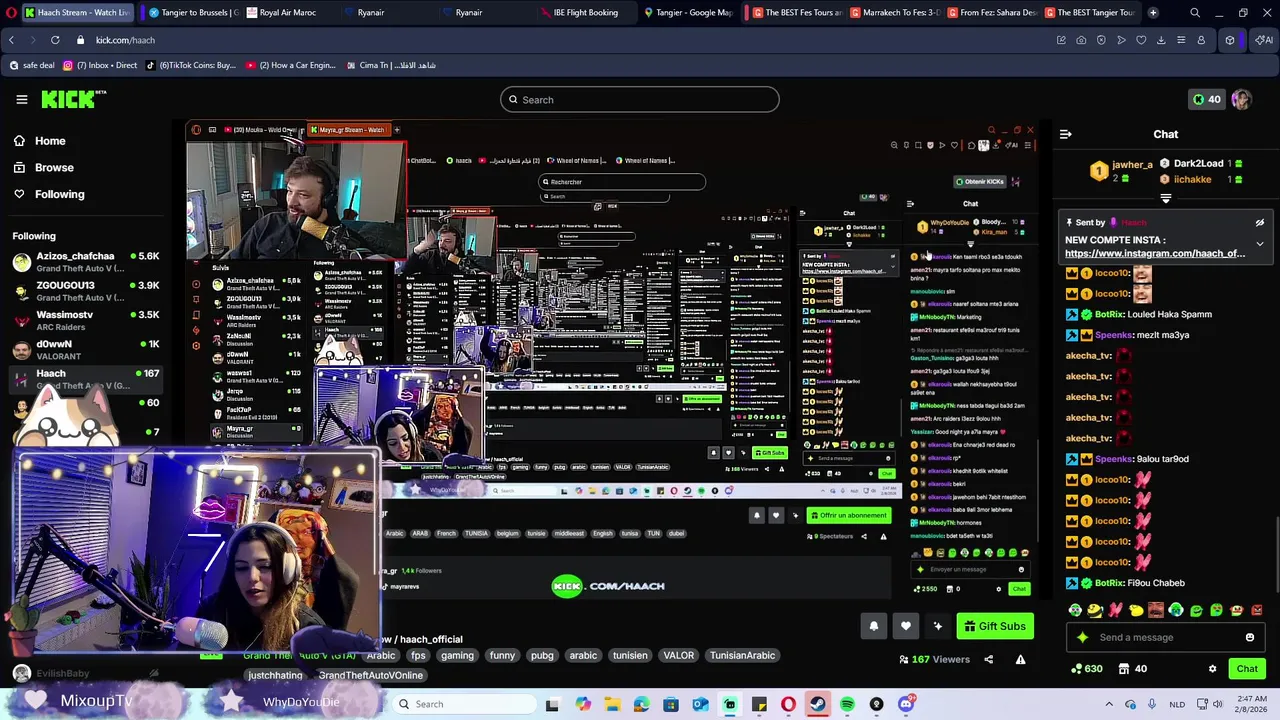Go back in browser
The width and height of the screenshot is (1280, 720).
pos(11,40)
